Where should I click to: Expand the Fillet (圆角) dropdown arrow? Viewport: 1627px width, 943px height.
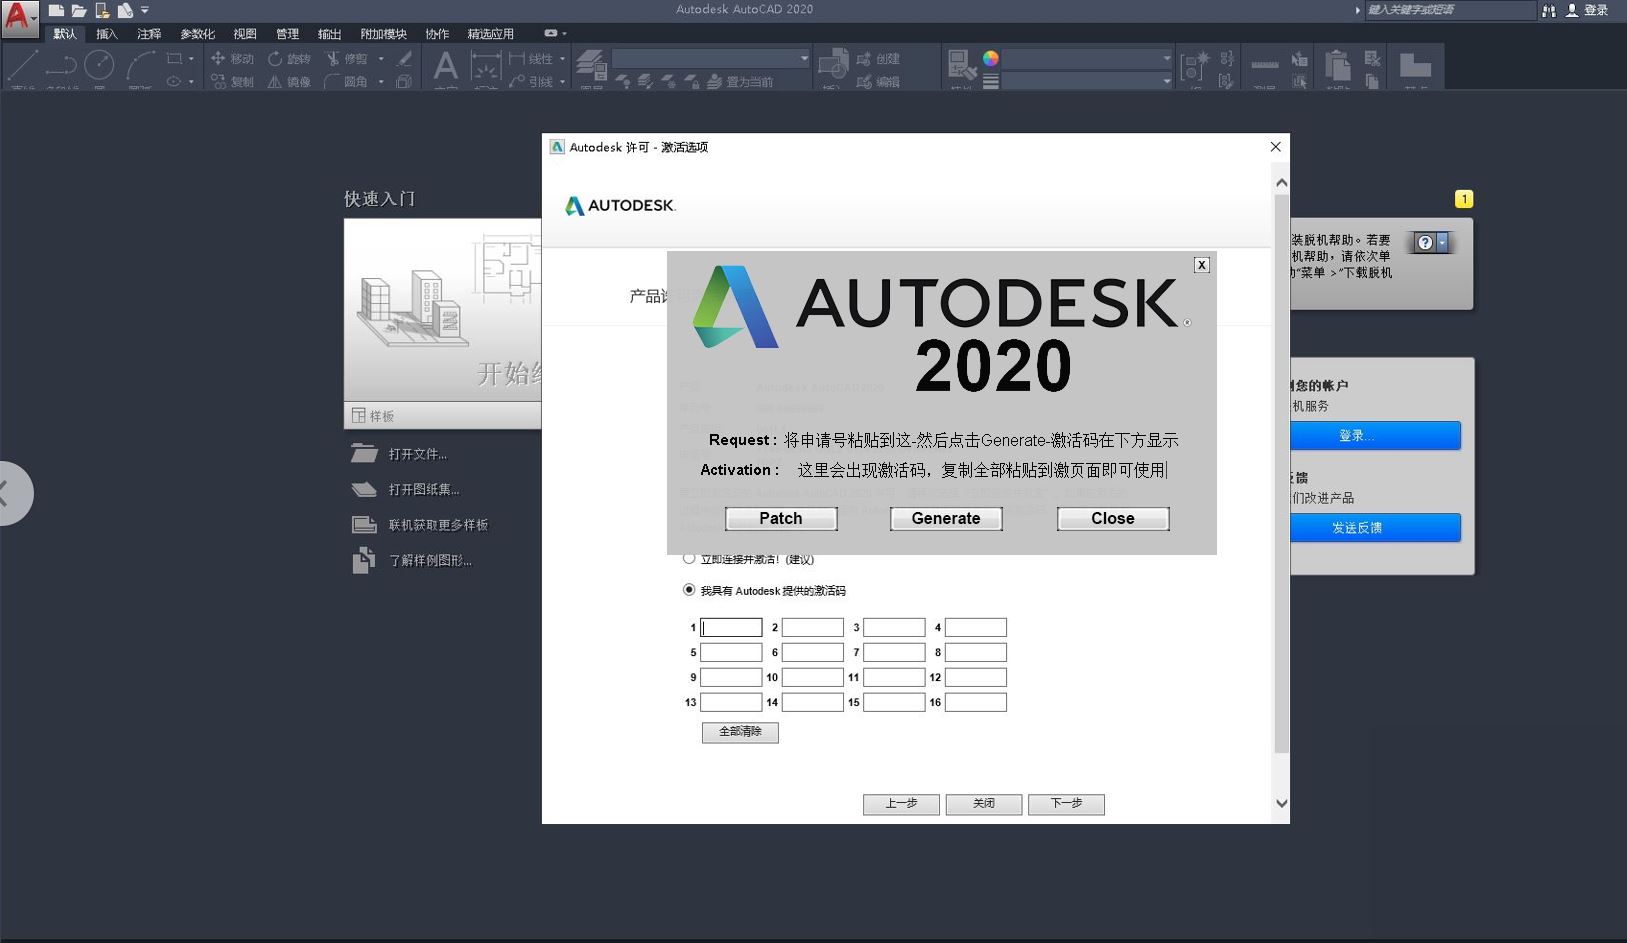click(381, 82)
